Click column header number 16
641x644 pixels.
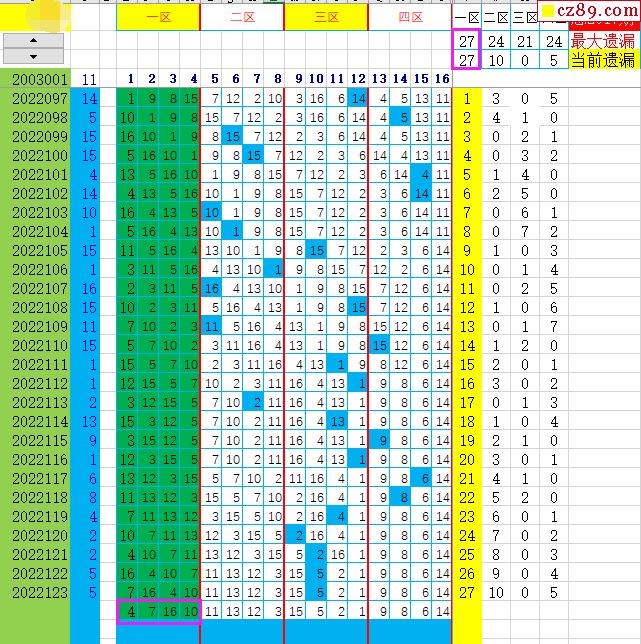(x=442, y=79)
